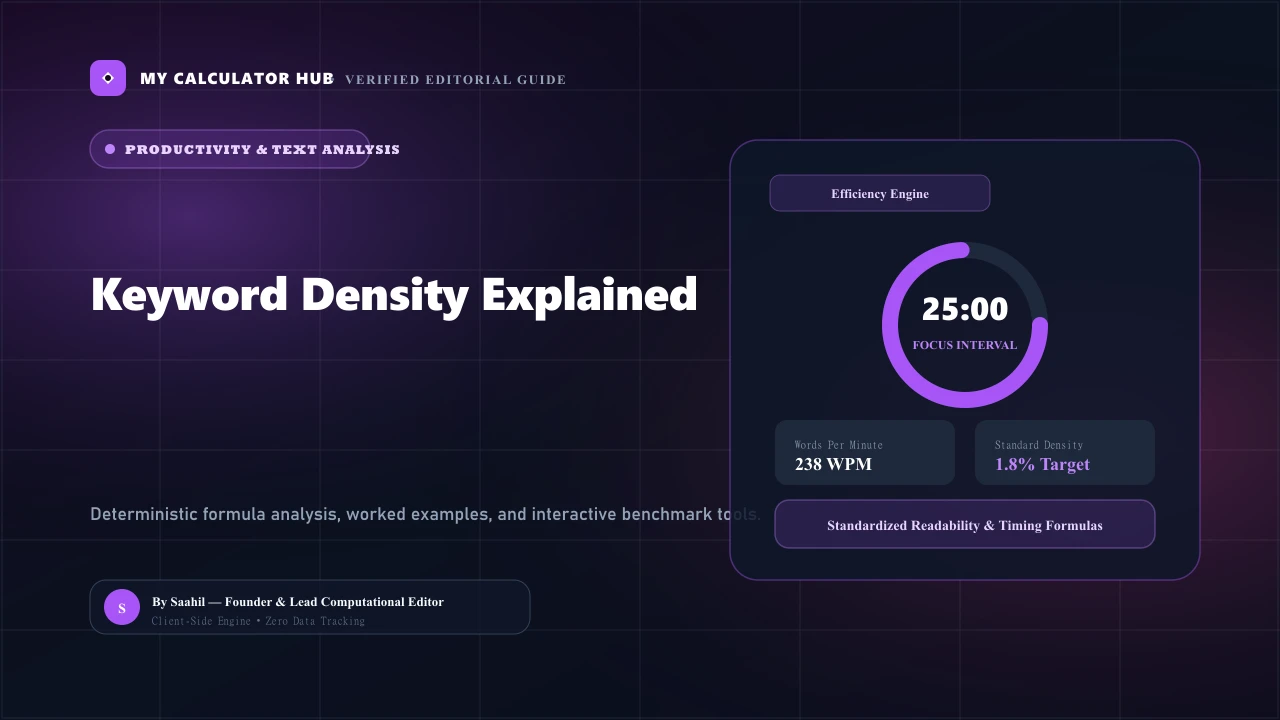The height and width of the screenshot is (720, 1280).
Task: Click the "Keyword Density Explained" headline
Action: tap(394, 295)
